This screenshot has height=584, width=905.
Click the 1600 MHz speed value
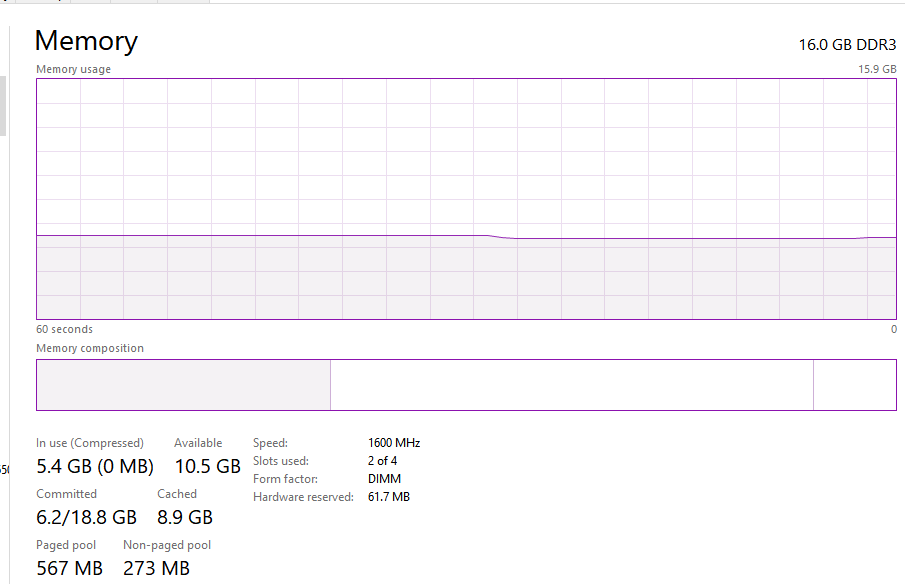tap(394, 443)
